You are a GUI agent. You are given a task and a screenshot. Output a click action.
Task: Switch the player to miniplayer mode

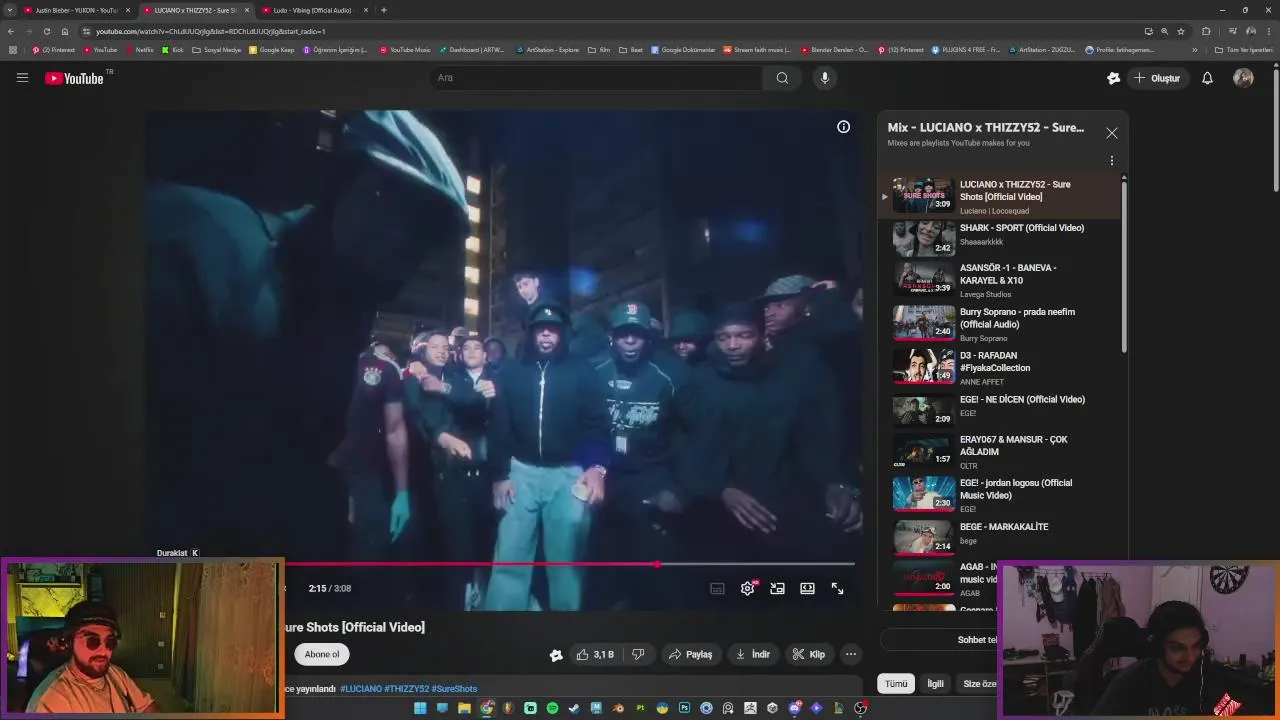(x=777, y=588)
